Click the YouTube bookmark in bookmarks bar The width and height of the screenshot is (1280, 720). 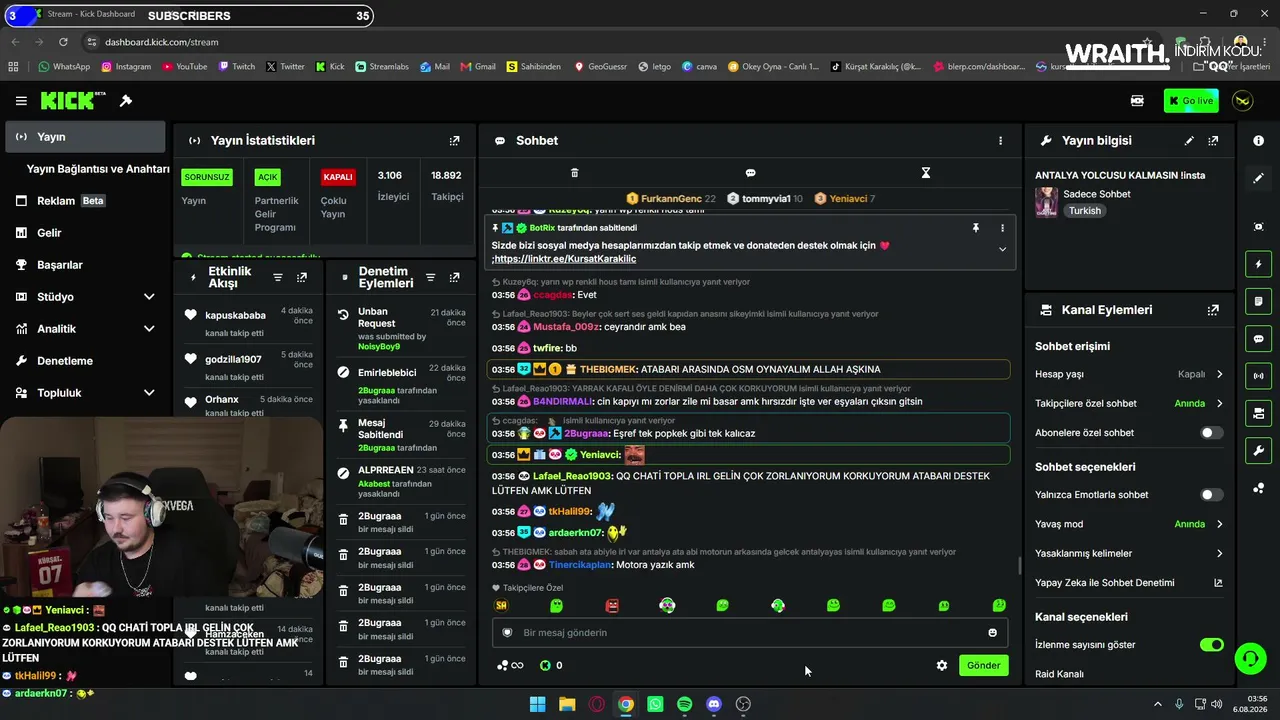184,67
